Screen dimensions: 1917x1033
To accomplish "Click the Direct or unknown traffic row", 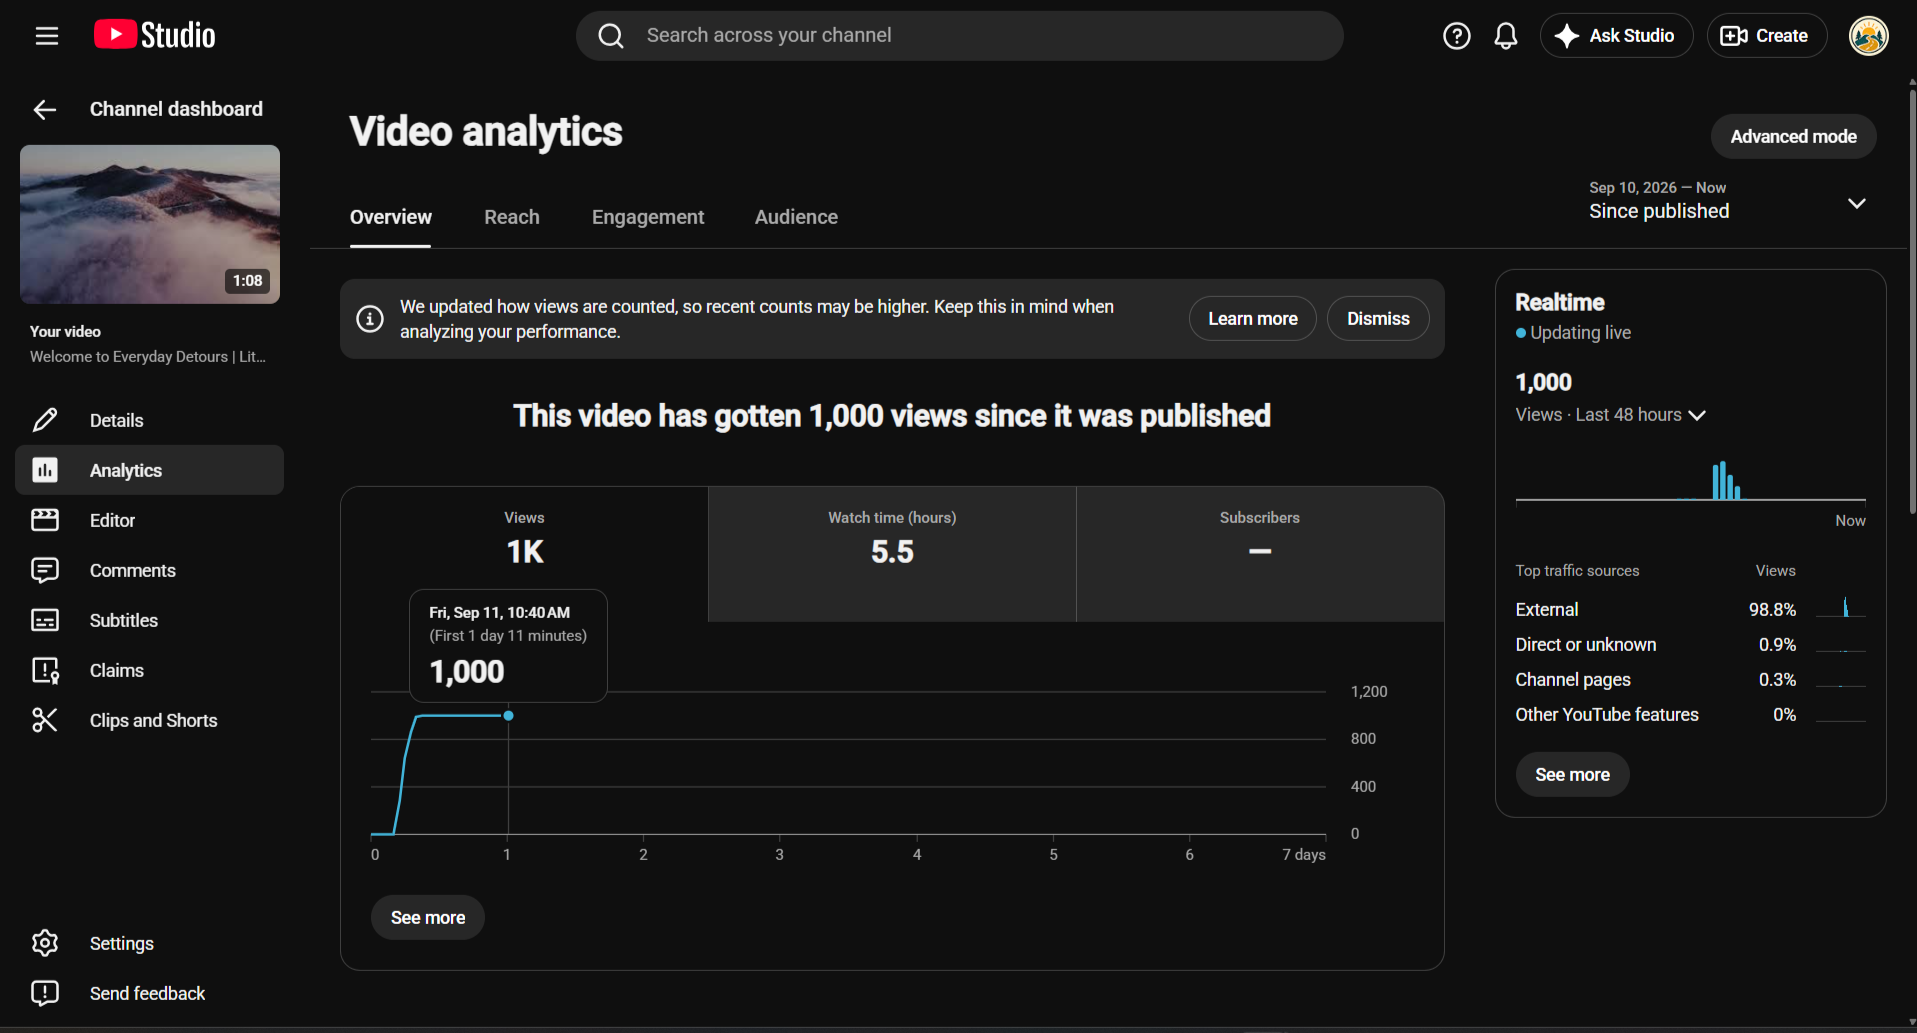I will click(x=1690, y=644).
